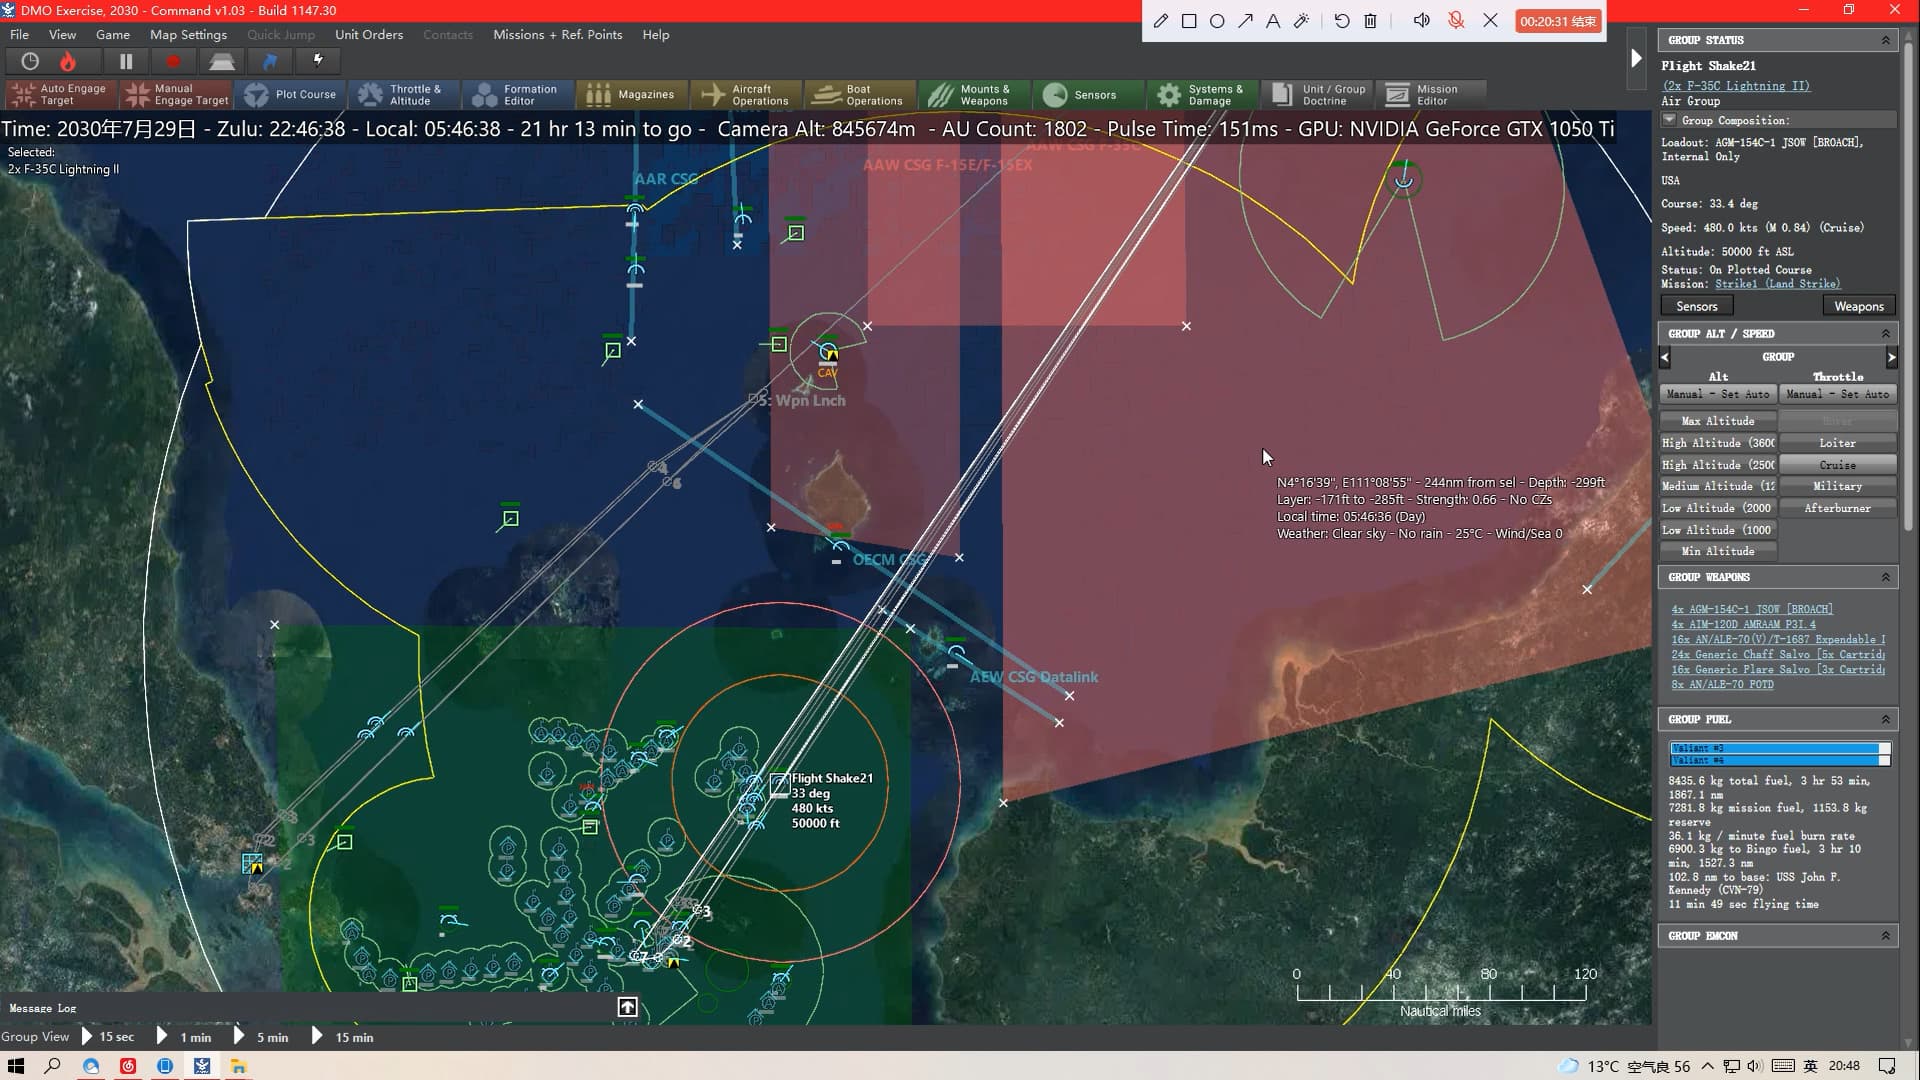The height and width of the screenshot is (1080, 1920).
Task: Open the Strike1 (Land Strike) mission link
Action: click(x=1777, y=284)
